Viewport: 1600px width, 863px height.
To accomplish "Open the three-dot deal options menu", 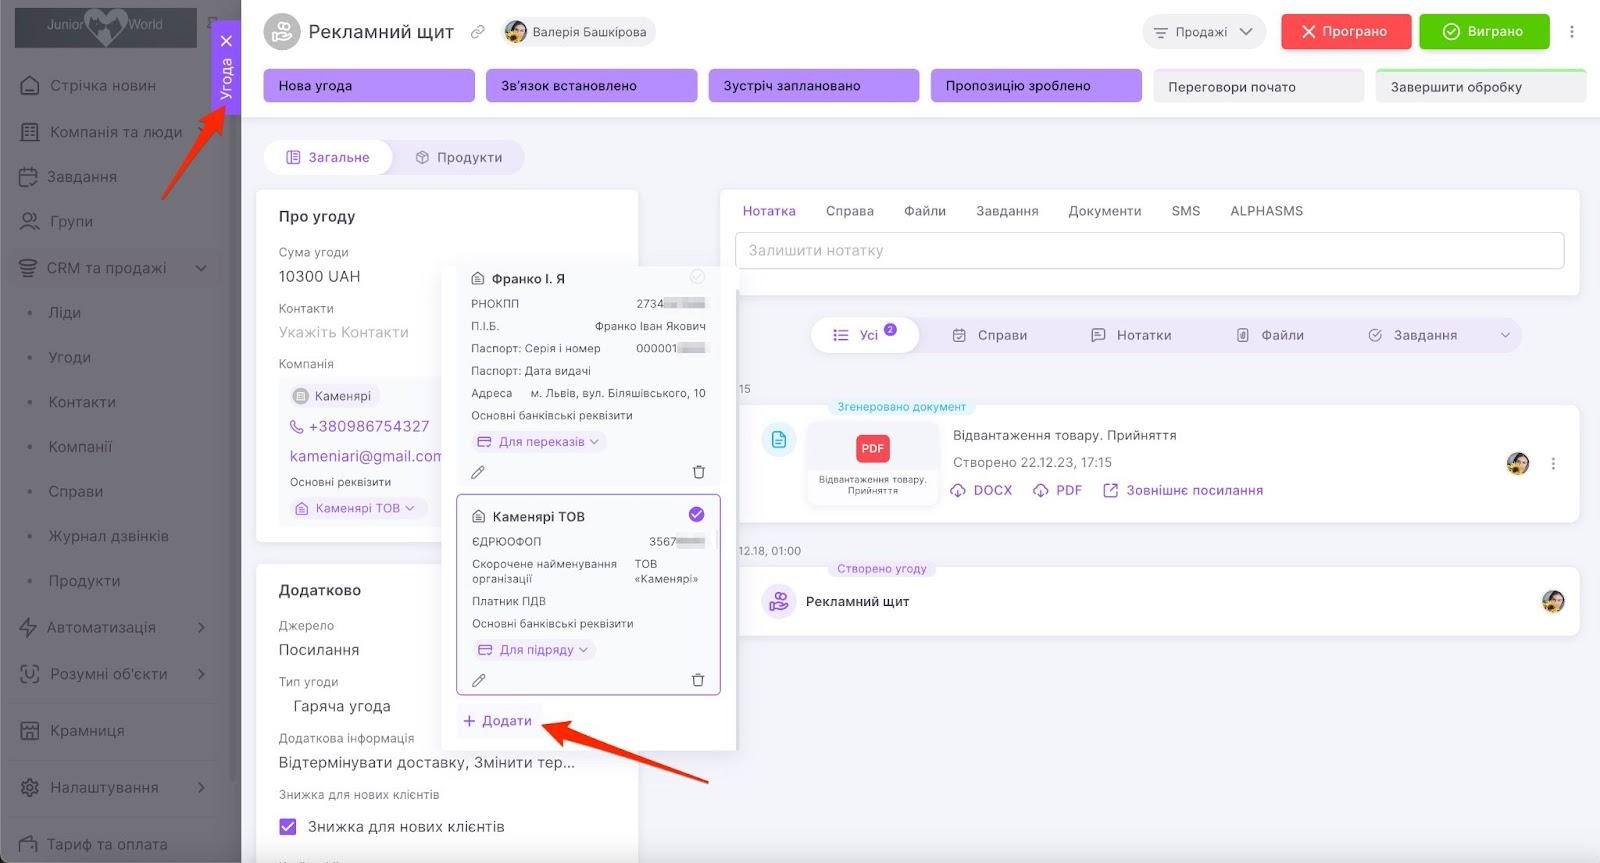I will click(1572, 32).
